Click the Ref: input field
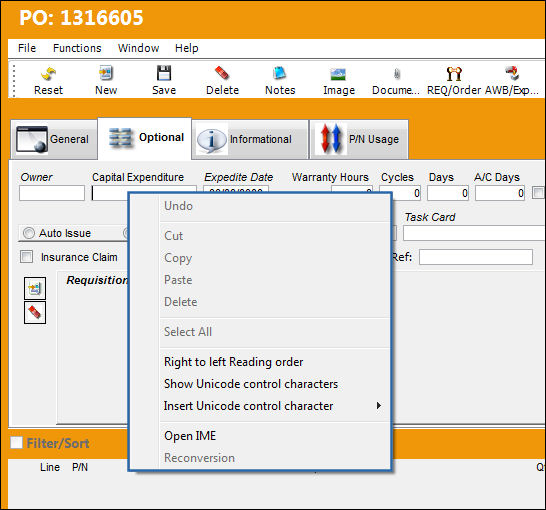 (476, 257)
